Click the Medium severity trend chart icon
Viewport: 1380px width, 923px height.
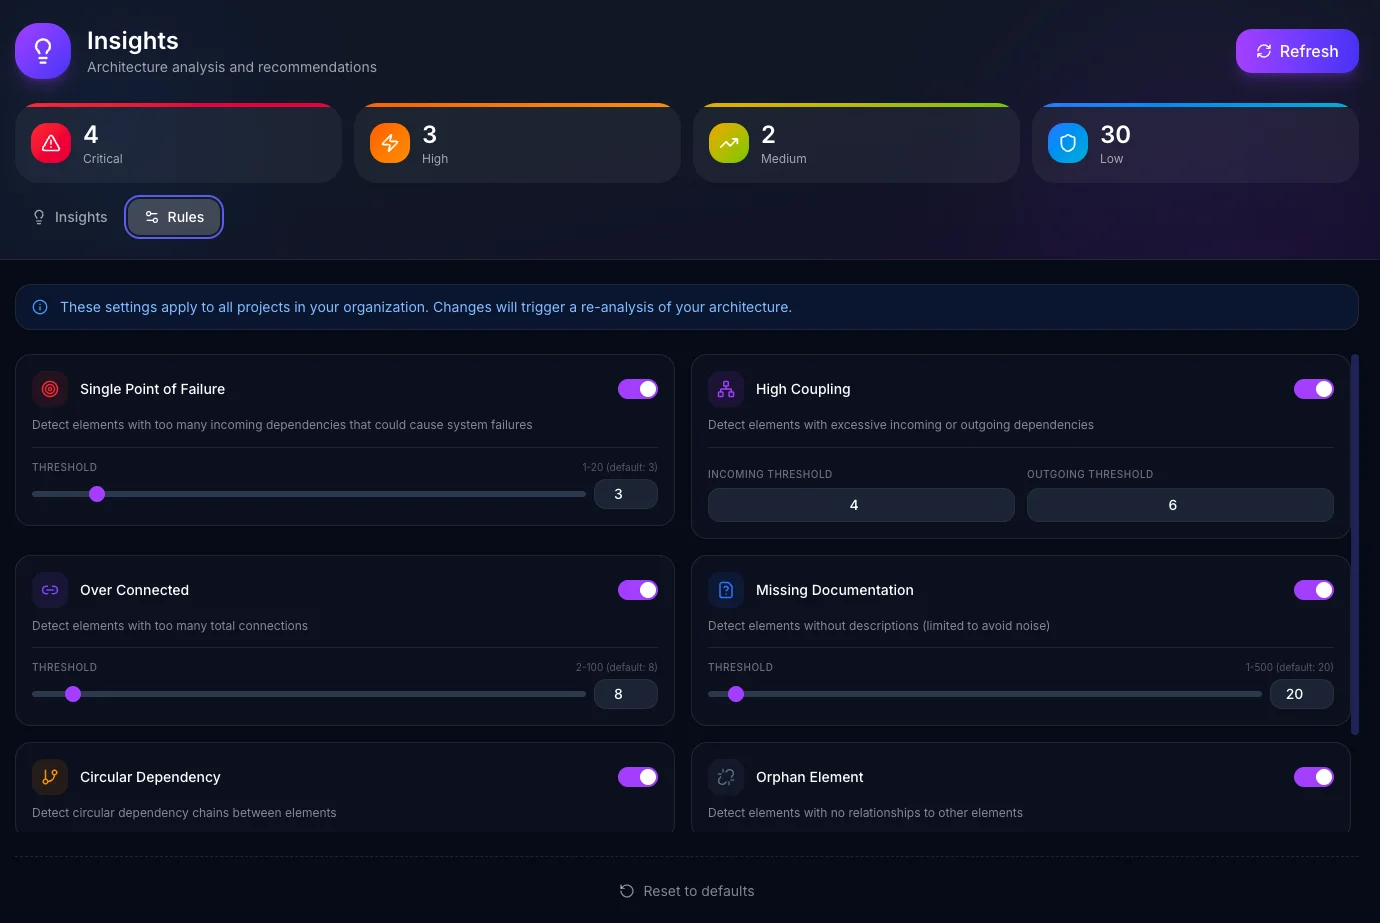(728, 142)
